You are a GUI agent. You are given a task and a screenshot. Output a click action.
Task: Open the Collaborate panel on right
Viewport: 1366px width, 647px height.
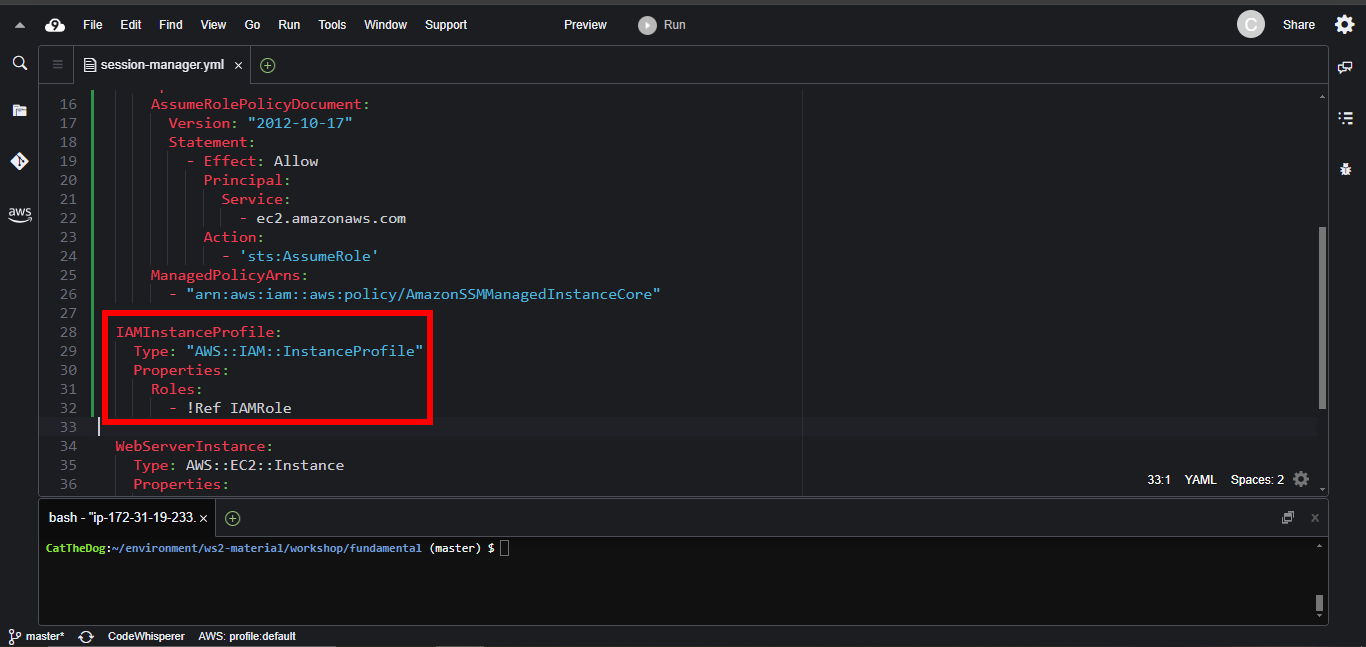[x=1345, y=67]
